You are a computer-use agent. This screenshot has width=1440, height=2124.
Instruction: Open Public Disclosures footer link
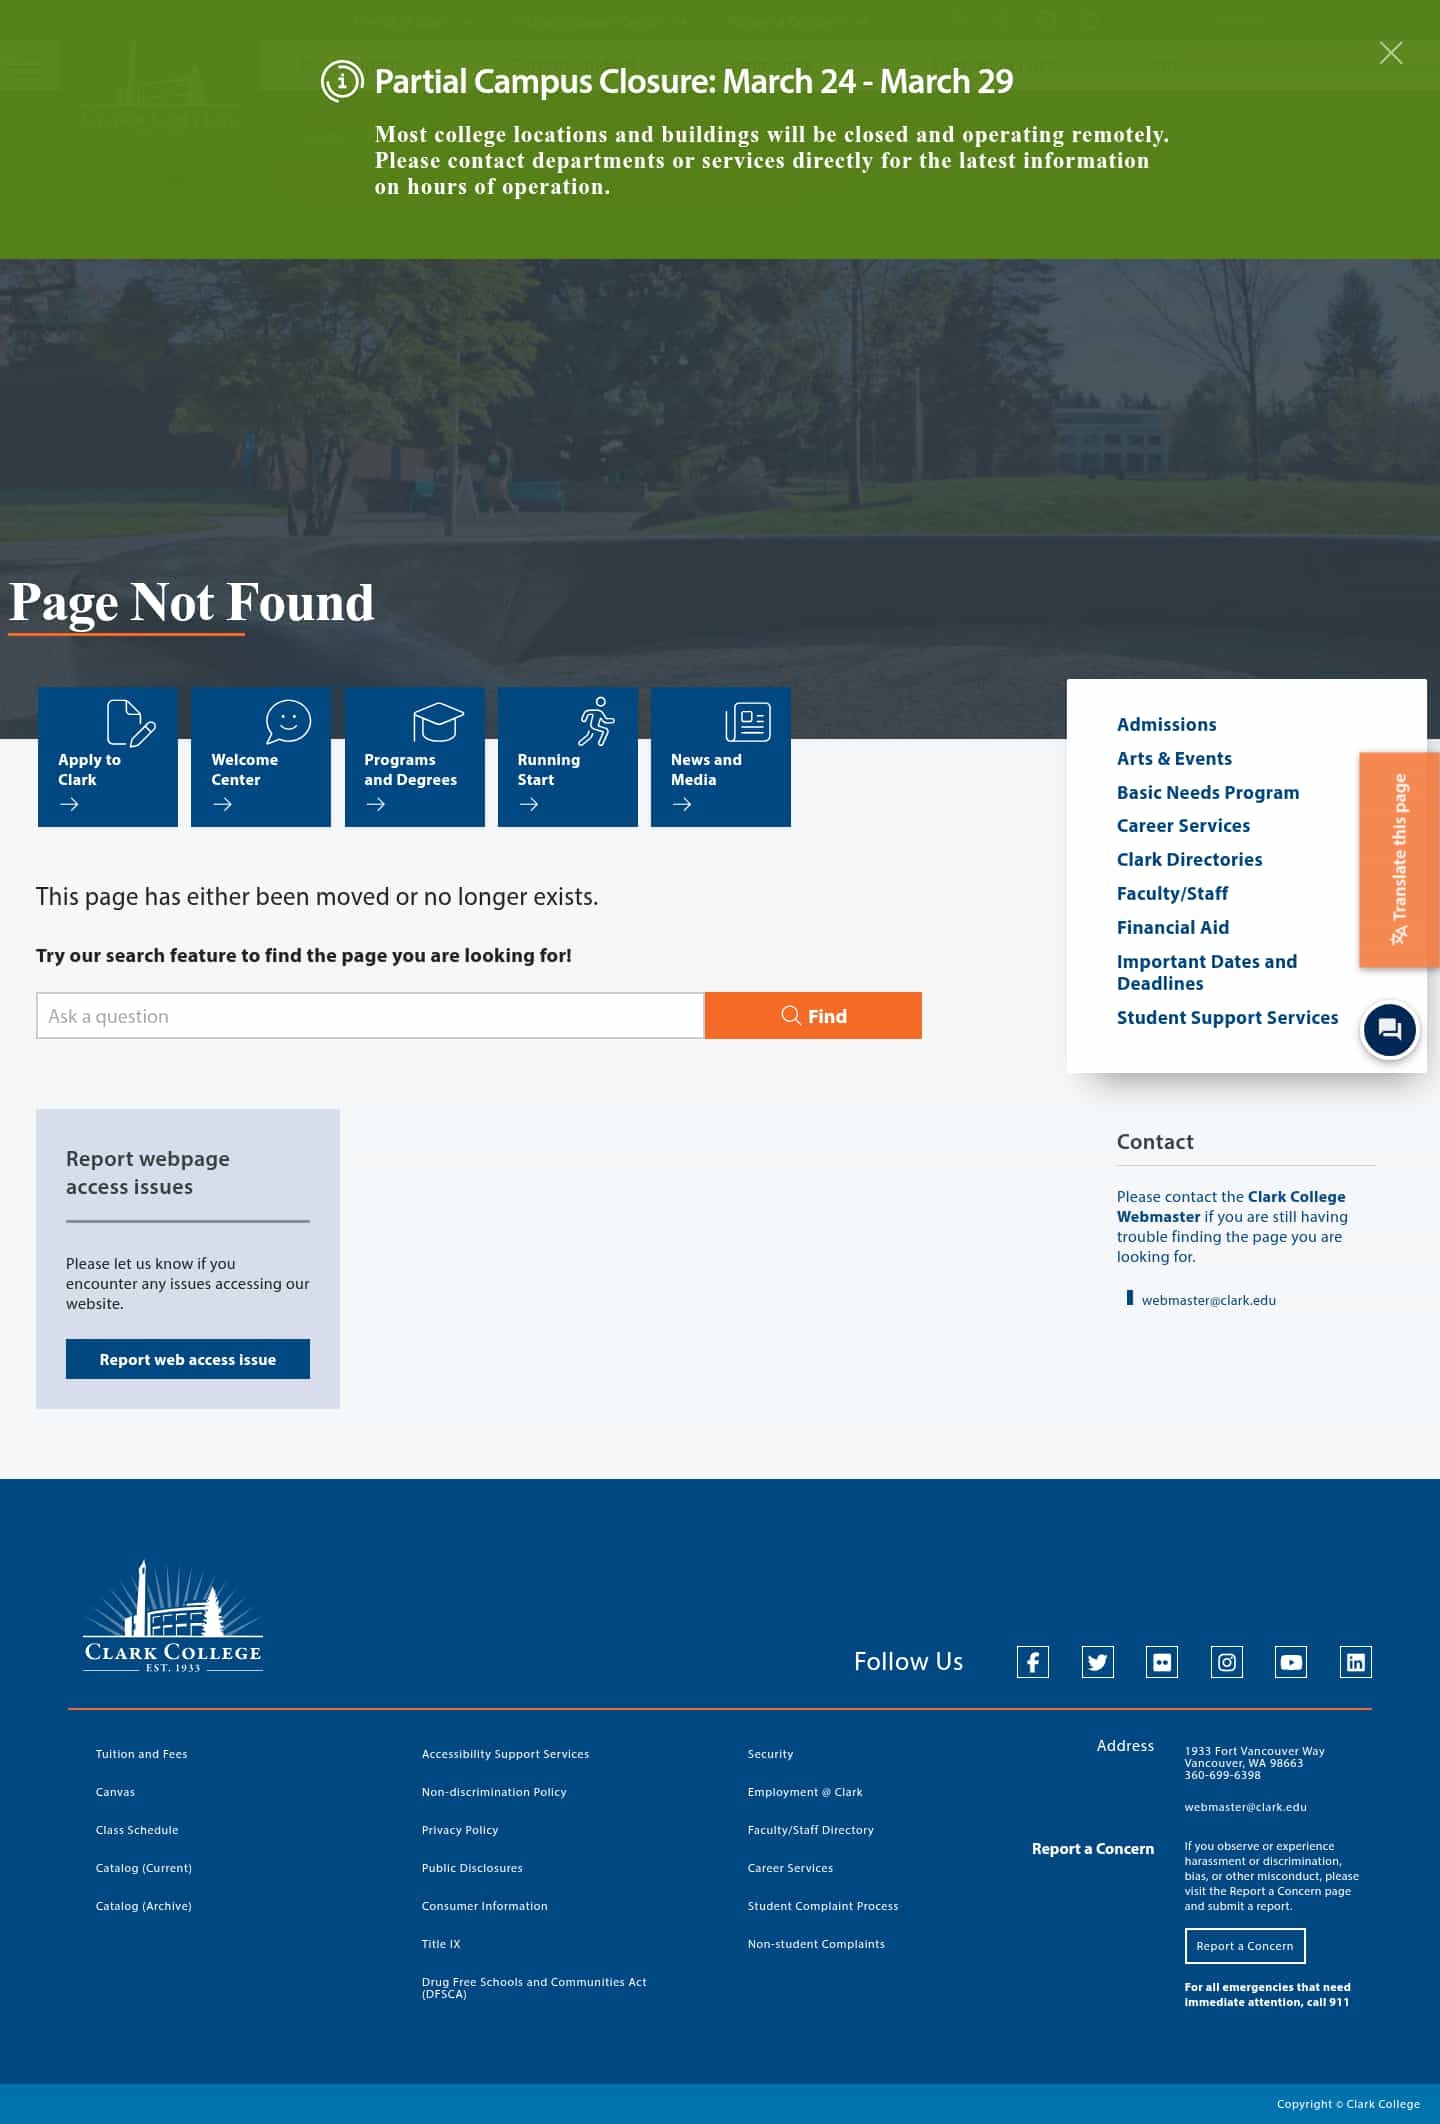[x=472, y=1868]
